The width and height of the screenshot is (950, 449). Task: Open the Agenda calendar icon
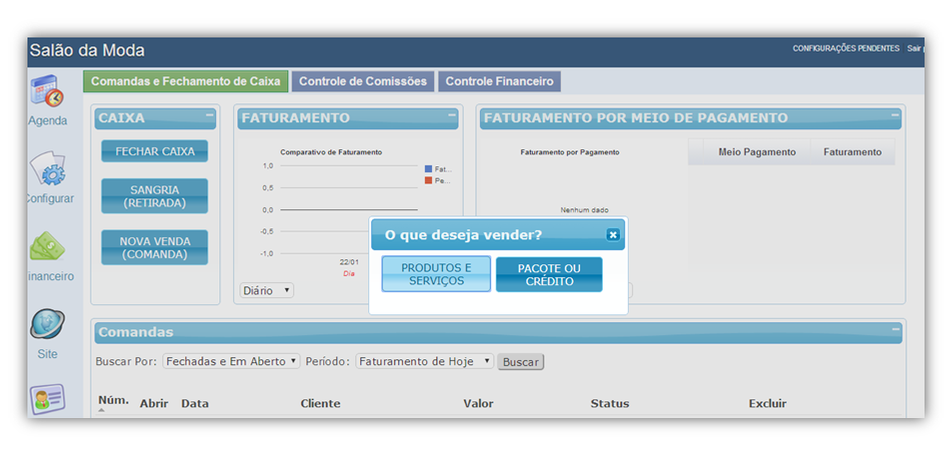pyautogui.click(x=47, y=91)
